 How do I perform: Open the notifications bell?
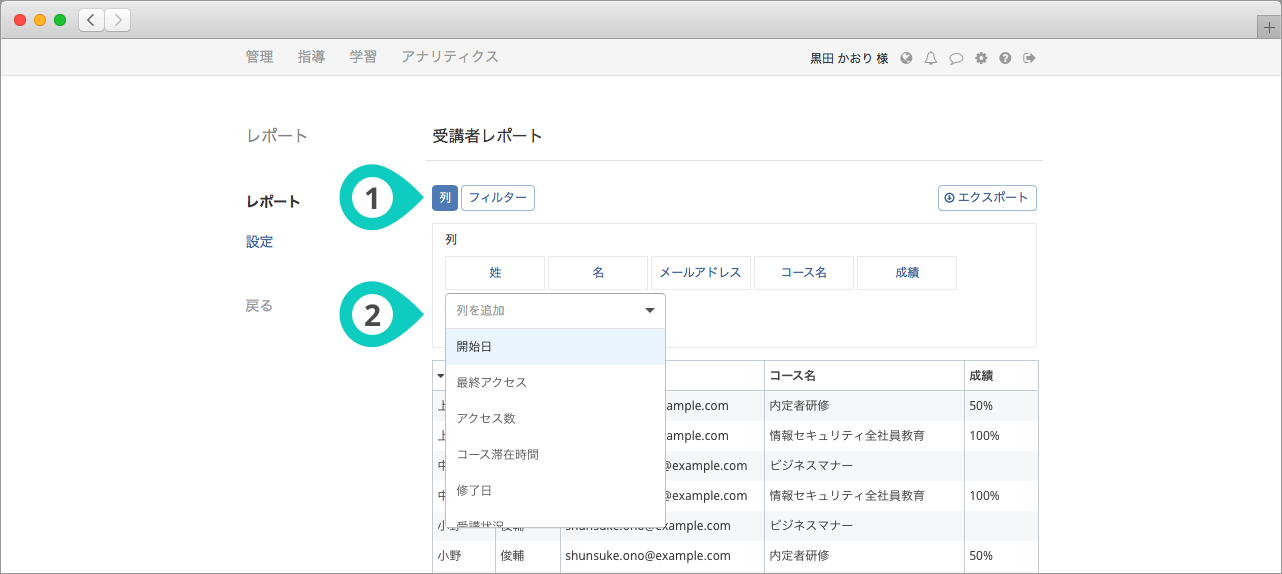pyautogui.click(x=931, y=58)
